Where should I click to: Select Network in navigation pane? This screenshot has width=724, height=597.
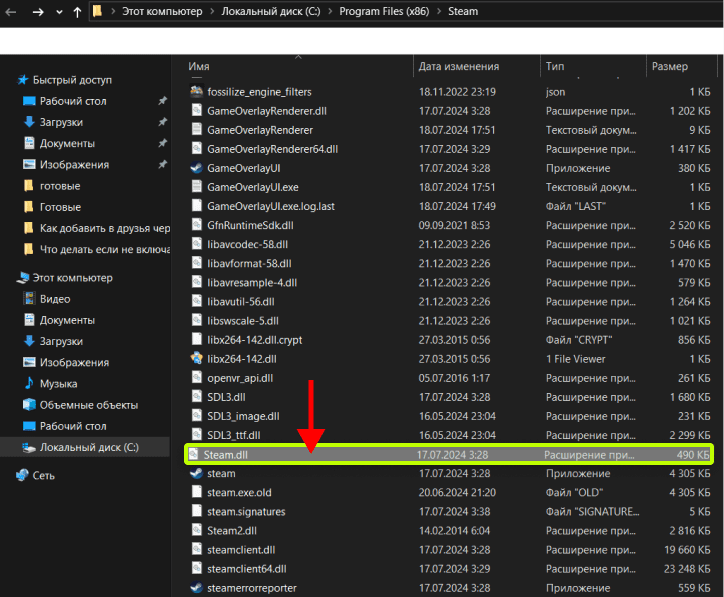tap(43, 476)
